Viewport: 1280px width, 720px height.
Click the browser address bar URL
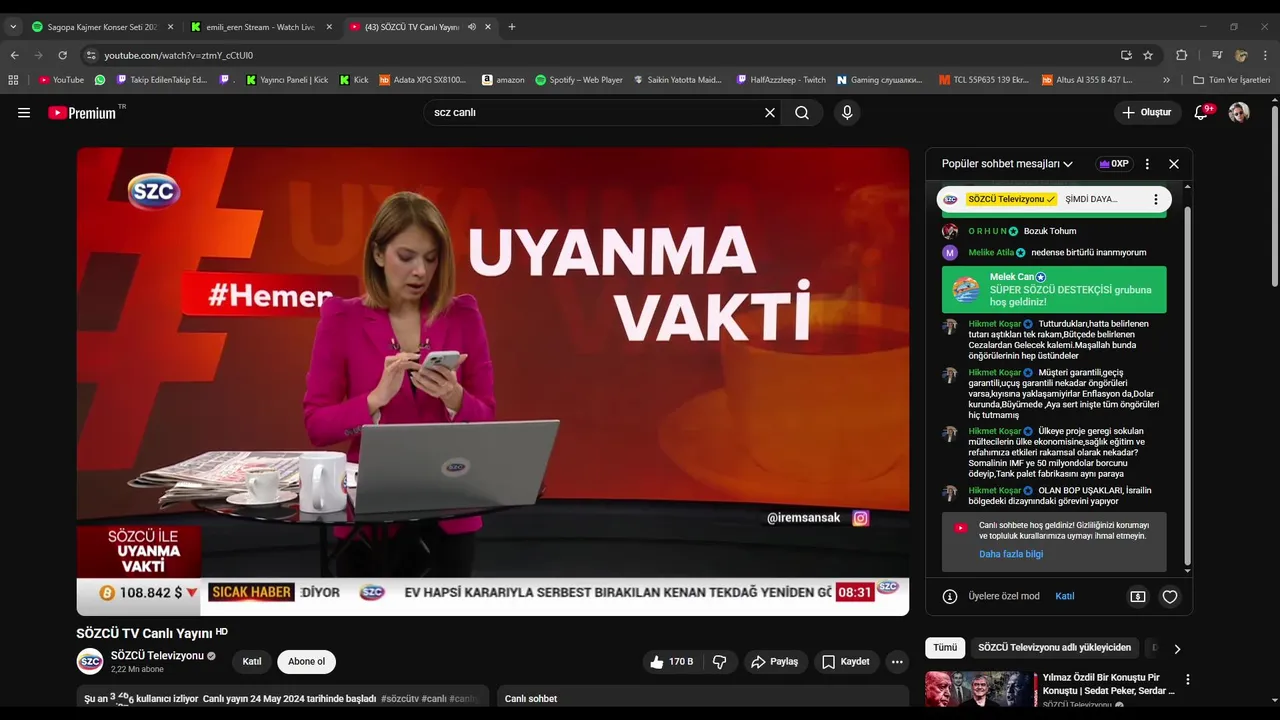click(x=179, y=55)
